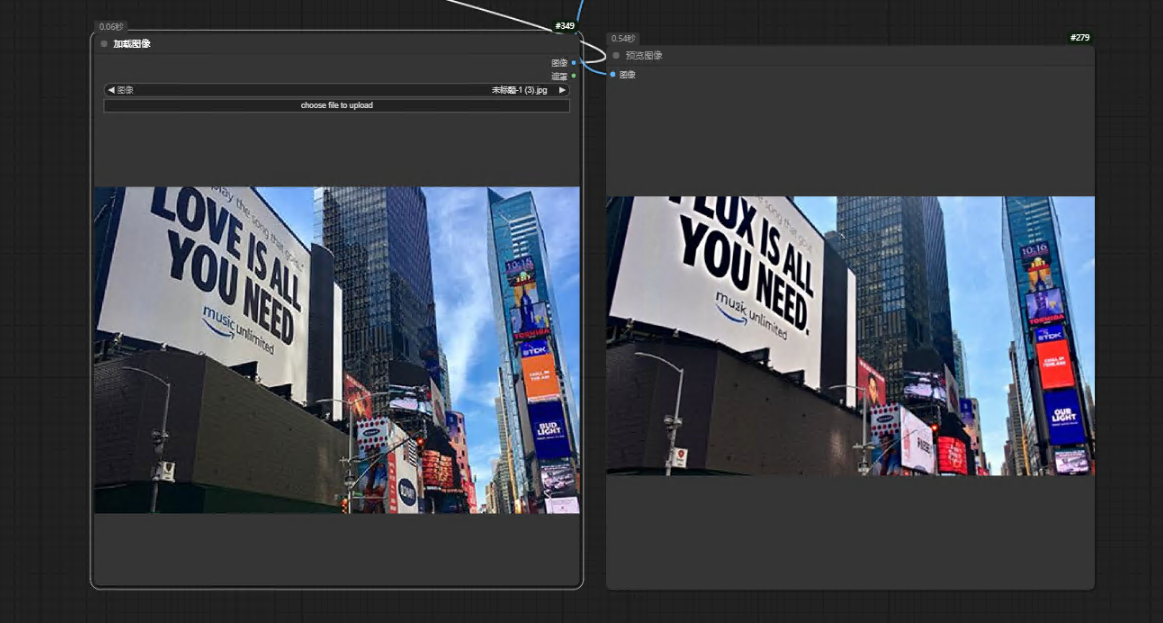This screenshot has height=623, width=1163.
Task: Click the #349 node ID badge
Action: coord(565,26)
